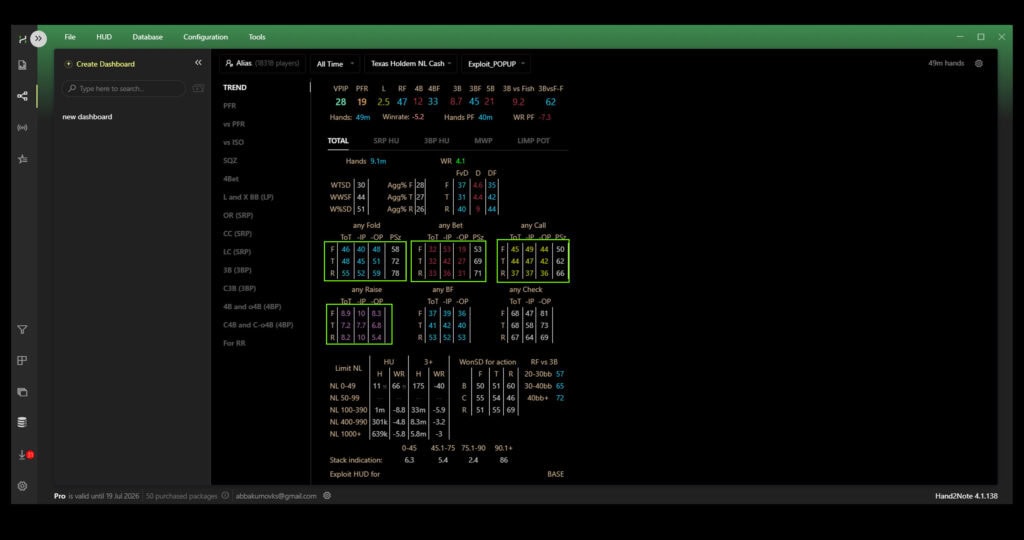Click the info icon next to purchased packages
The width and height of the screenshot is (1024, 540).
[x=225, y=496]
